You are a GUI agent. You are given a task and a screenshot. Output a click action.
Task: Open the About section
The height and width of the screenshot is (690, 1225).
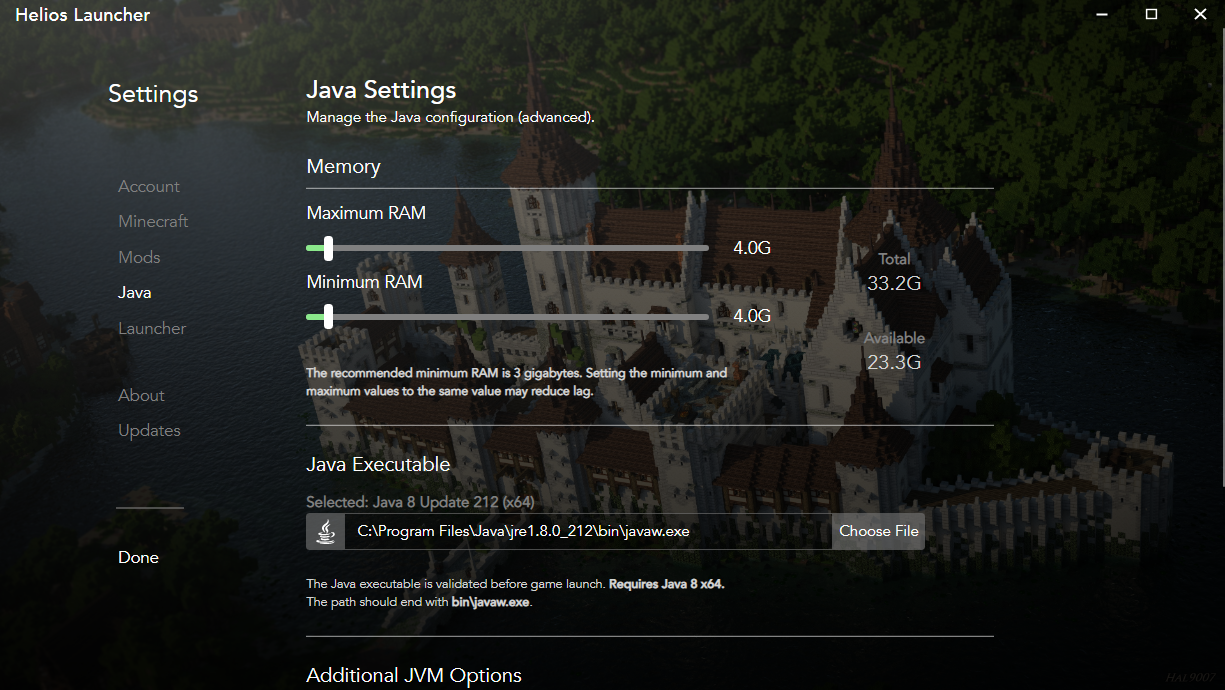tap(141, 396)
